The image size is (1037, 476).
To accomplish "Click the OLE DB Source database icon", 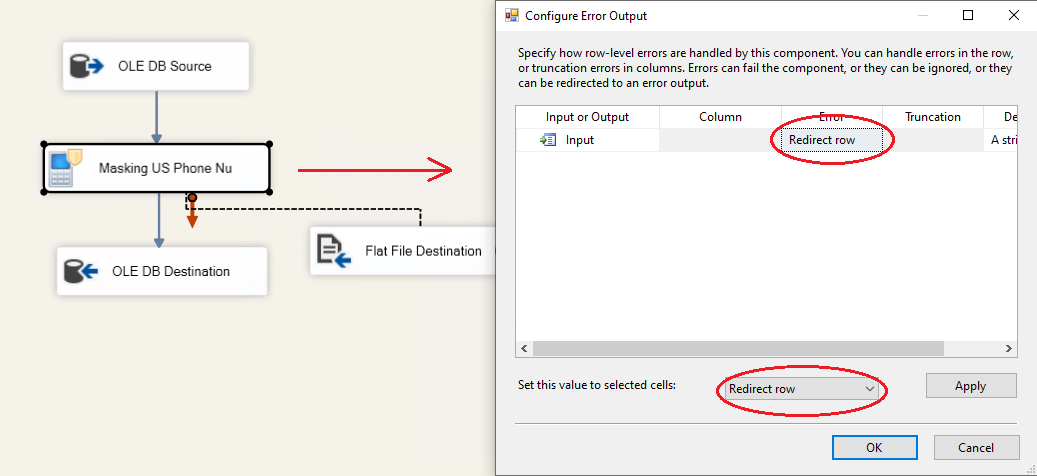I will coord(86,67).
